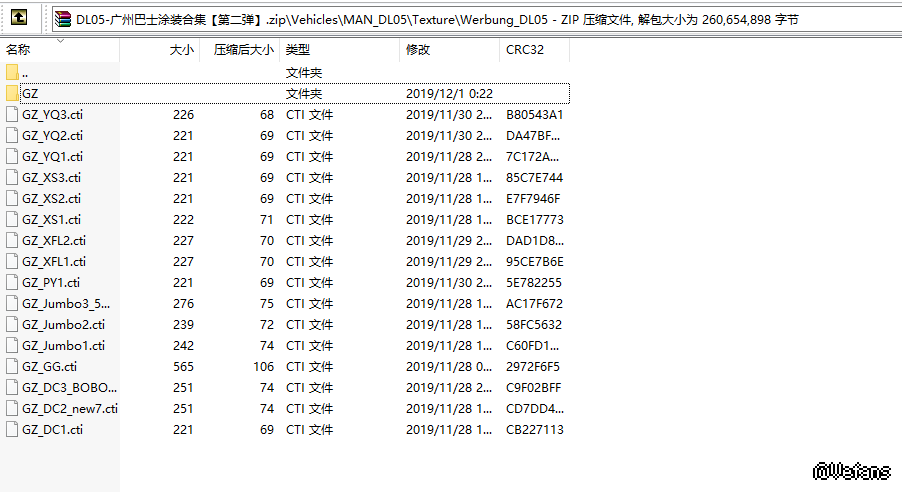This screenshot has height=492, width=902.
Task: Select file name GZ_XS1.cti
Action: click(51, 220)
